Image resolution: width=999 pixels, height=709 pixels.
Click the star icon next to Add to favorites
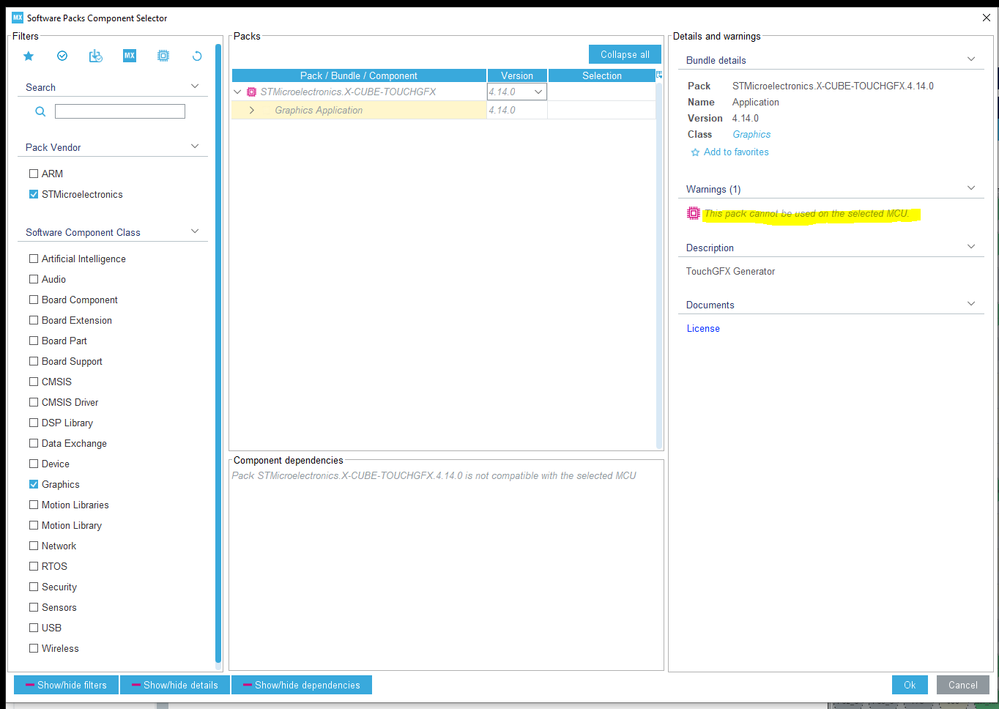(695, 152)
